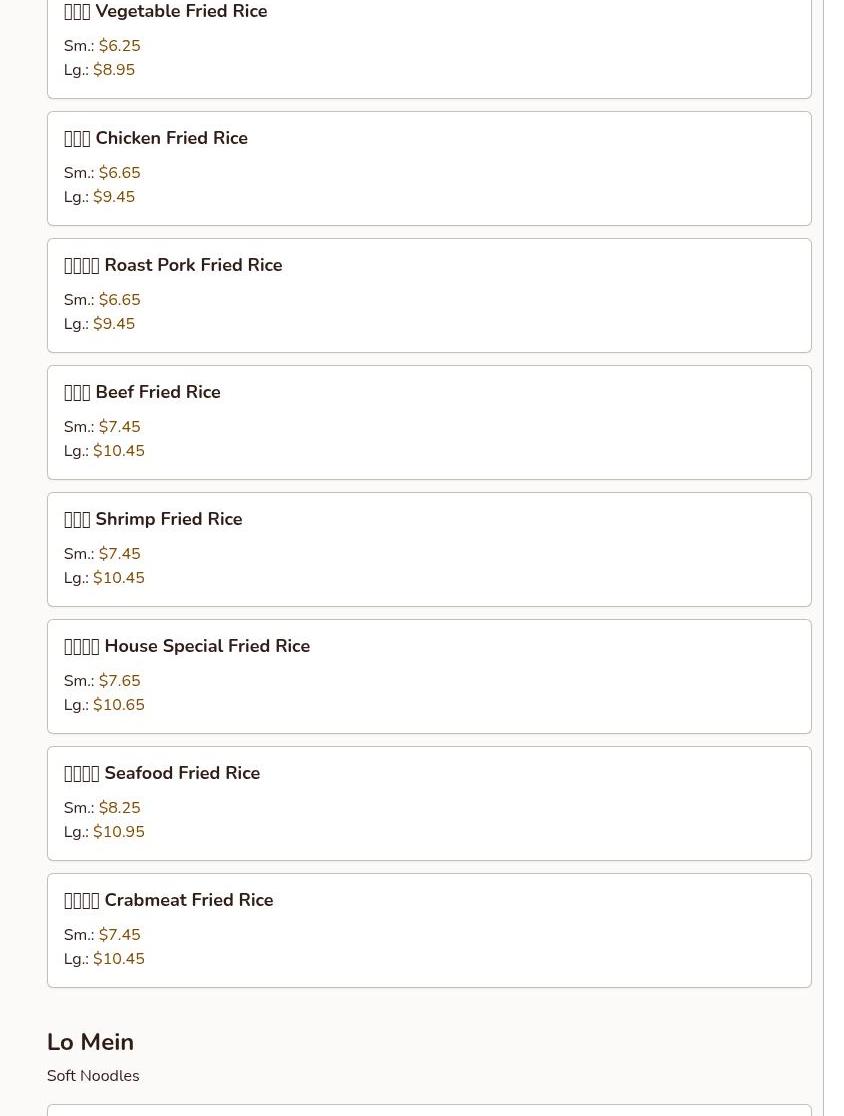Pick Crabmeat Fried Rice large price $10.45

(119, 959)
